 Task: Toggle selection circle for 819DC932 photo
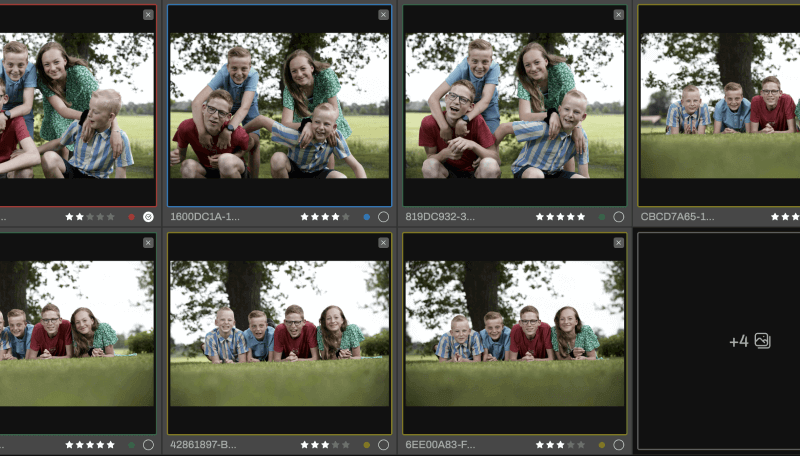point(618,216)
